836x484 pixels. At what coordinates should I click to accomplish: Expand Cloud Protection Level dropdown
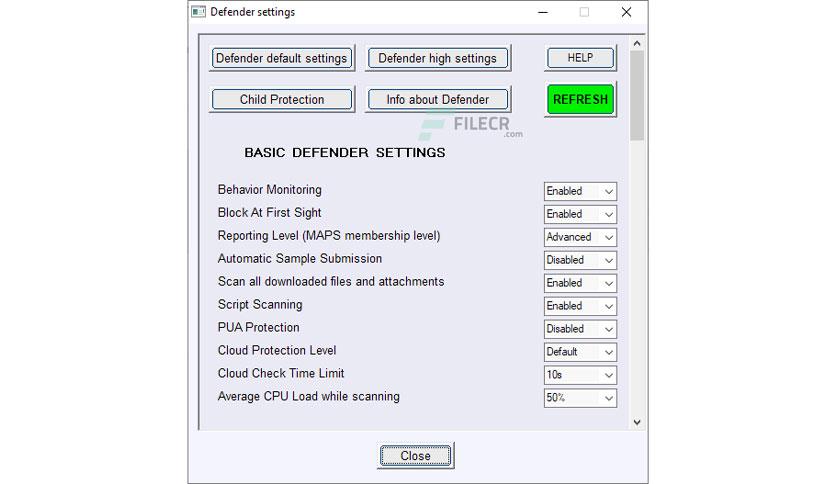pos(580,352)
